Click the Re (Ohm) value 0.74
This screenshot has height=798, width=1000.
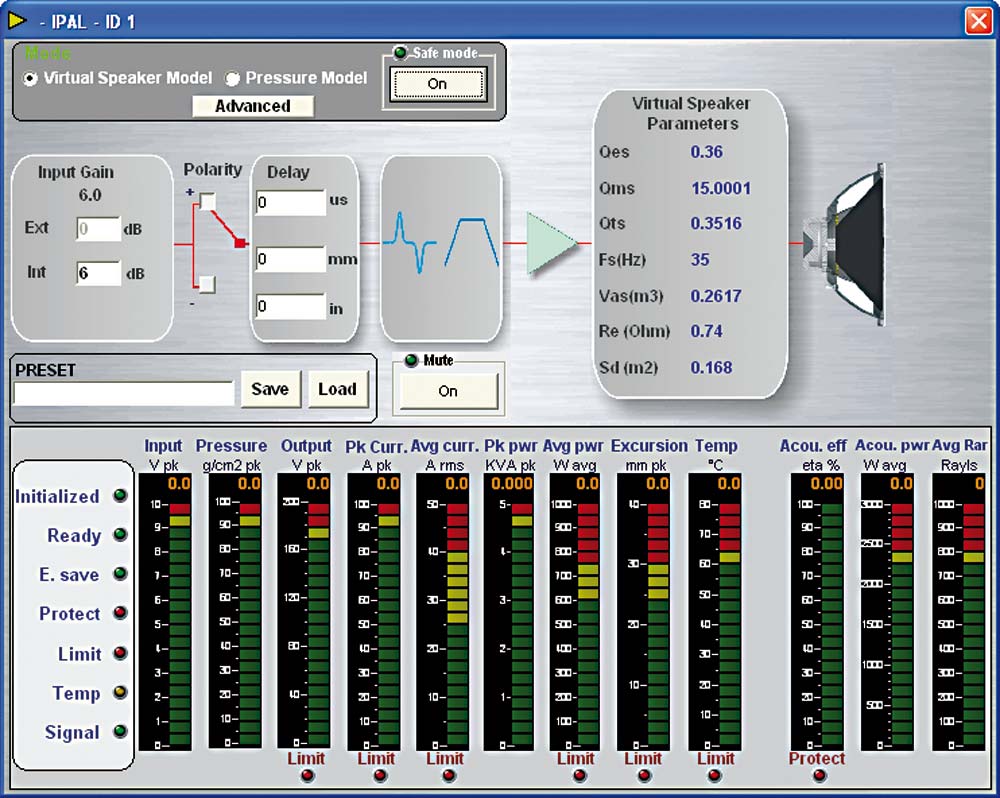click(x=706, y=331)
